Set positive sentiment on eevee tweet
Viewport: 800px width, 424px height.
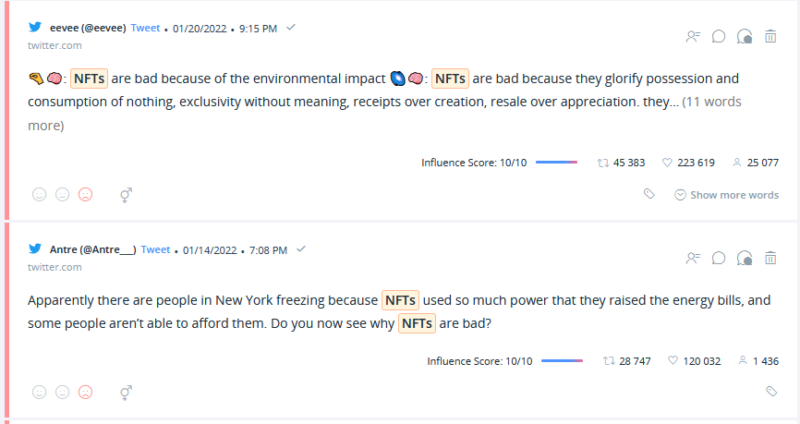click(39, 194)
